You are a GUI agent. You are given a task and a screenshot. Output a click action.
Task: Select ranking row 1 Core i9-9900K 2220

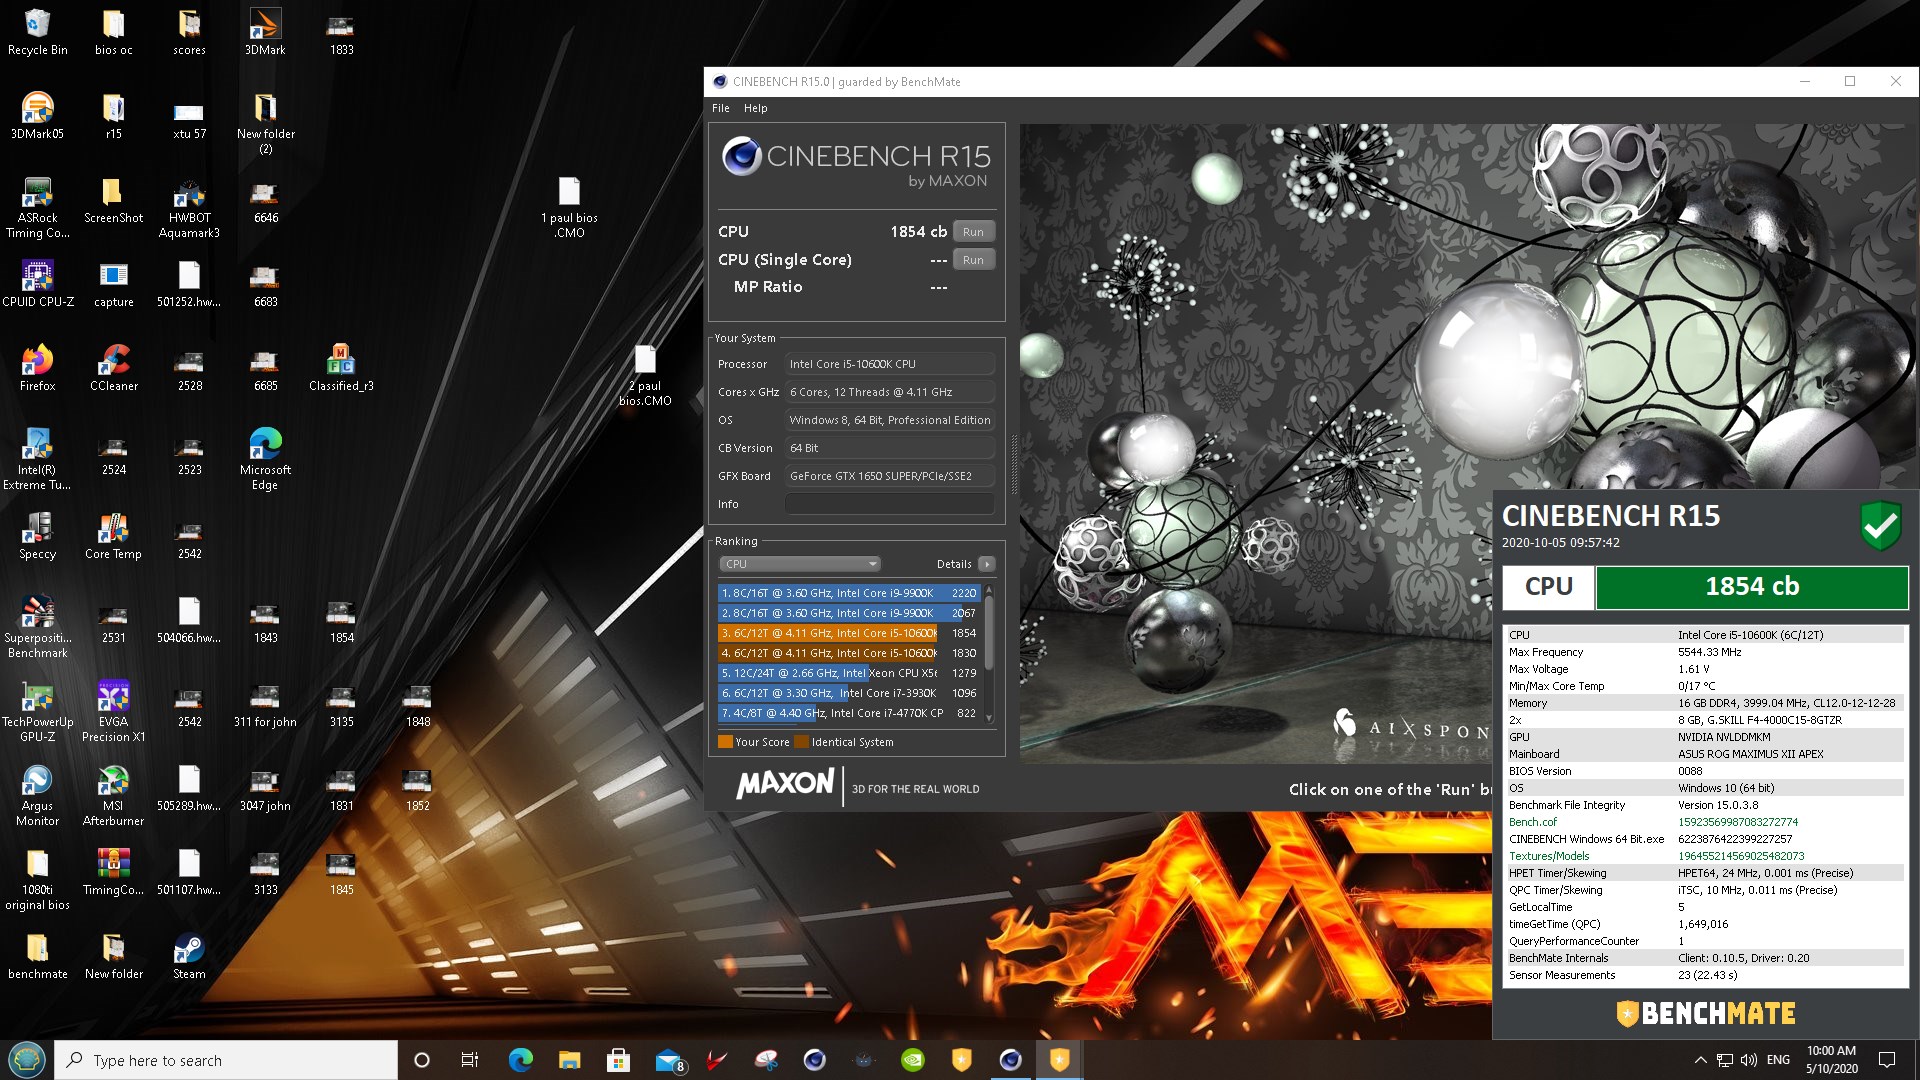pyautogui.click(x=849, y=593)
